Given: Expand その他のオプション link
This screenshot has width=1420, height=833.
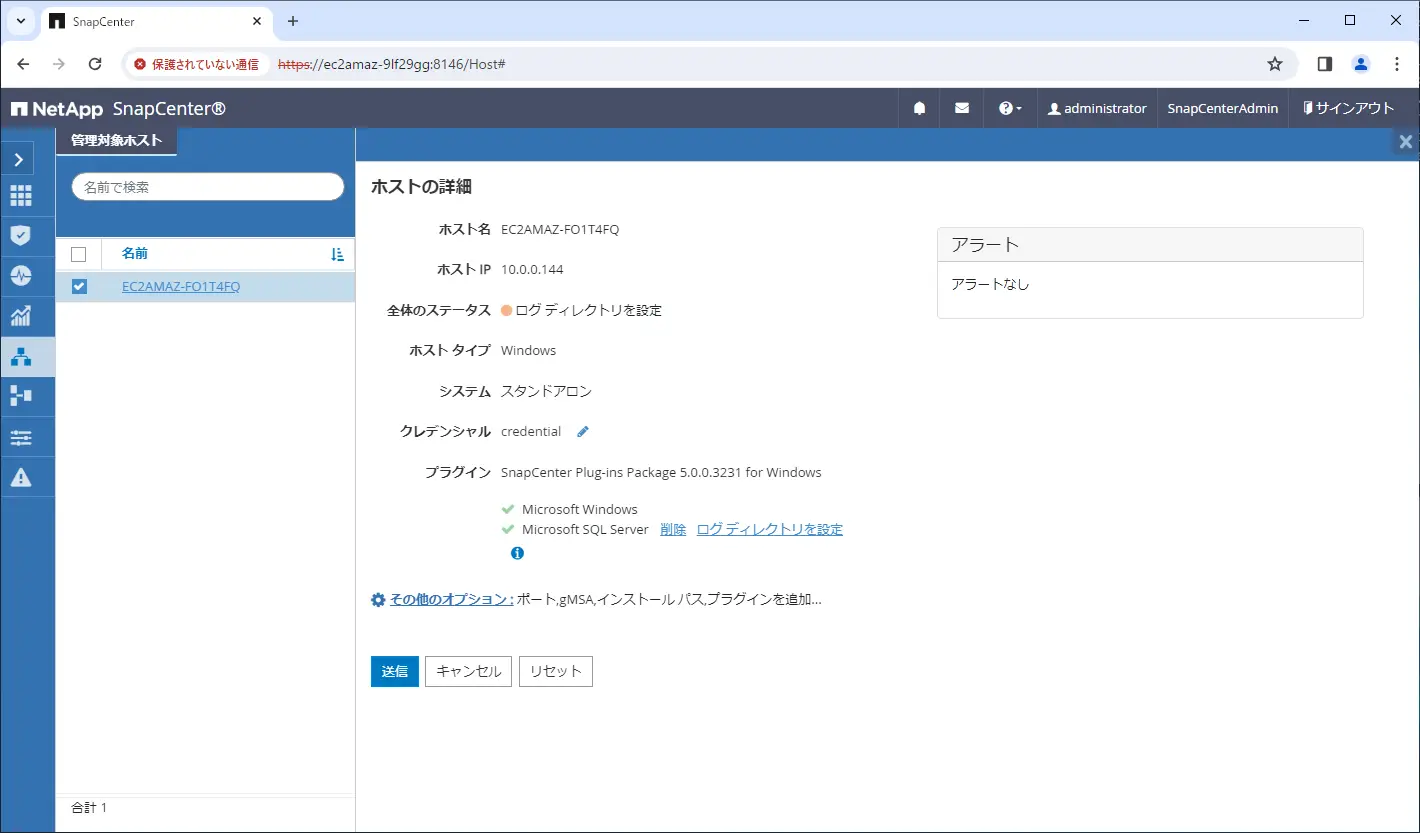Looking at the screenshot, I should 451,599.
